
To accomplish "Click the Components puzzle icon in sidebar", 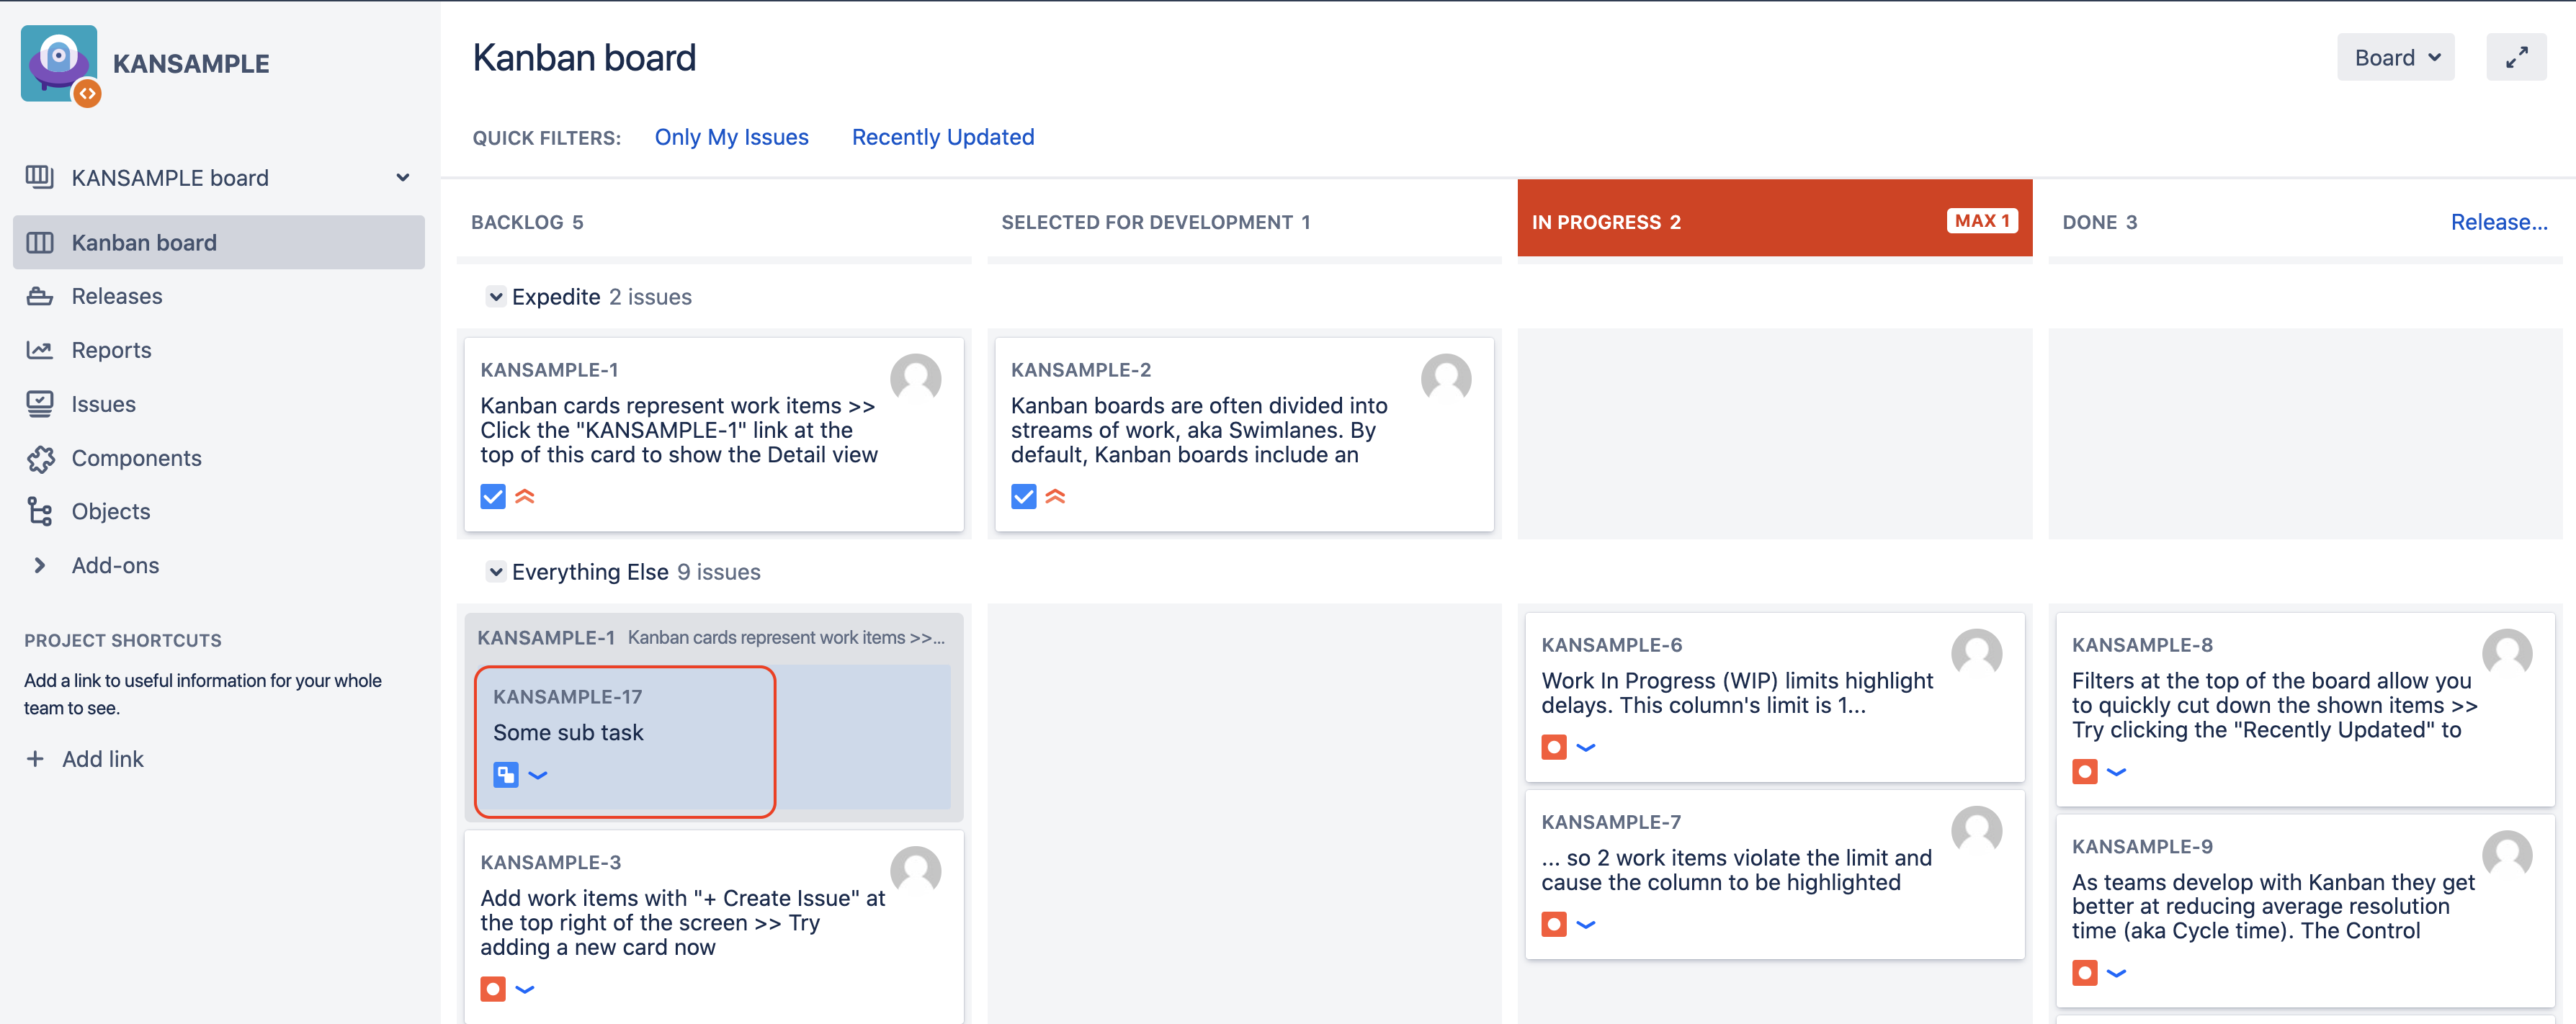I will (x=40, y=458).
